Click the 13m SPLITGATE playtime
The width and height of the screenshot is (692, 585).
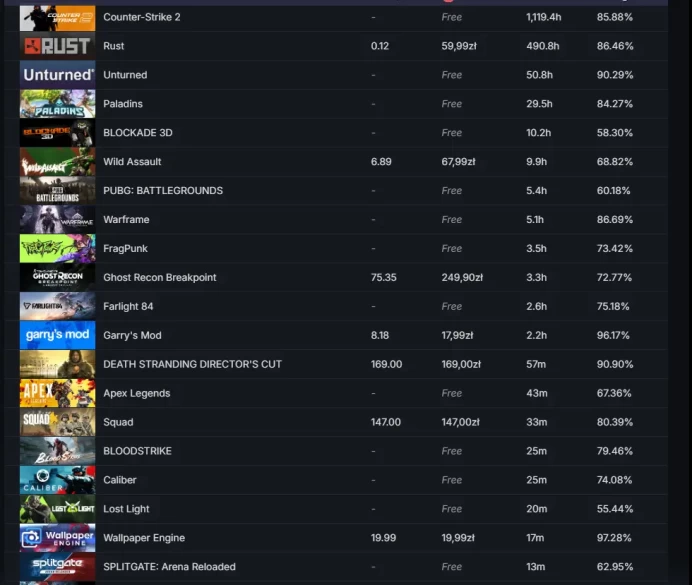535,566
